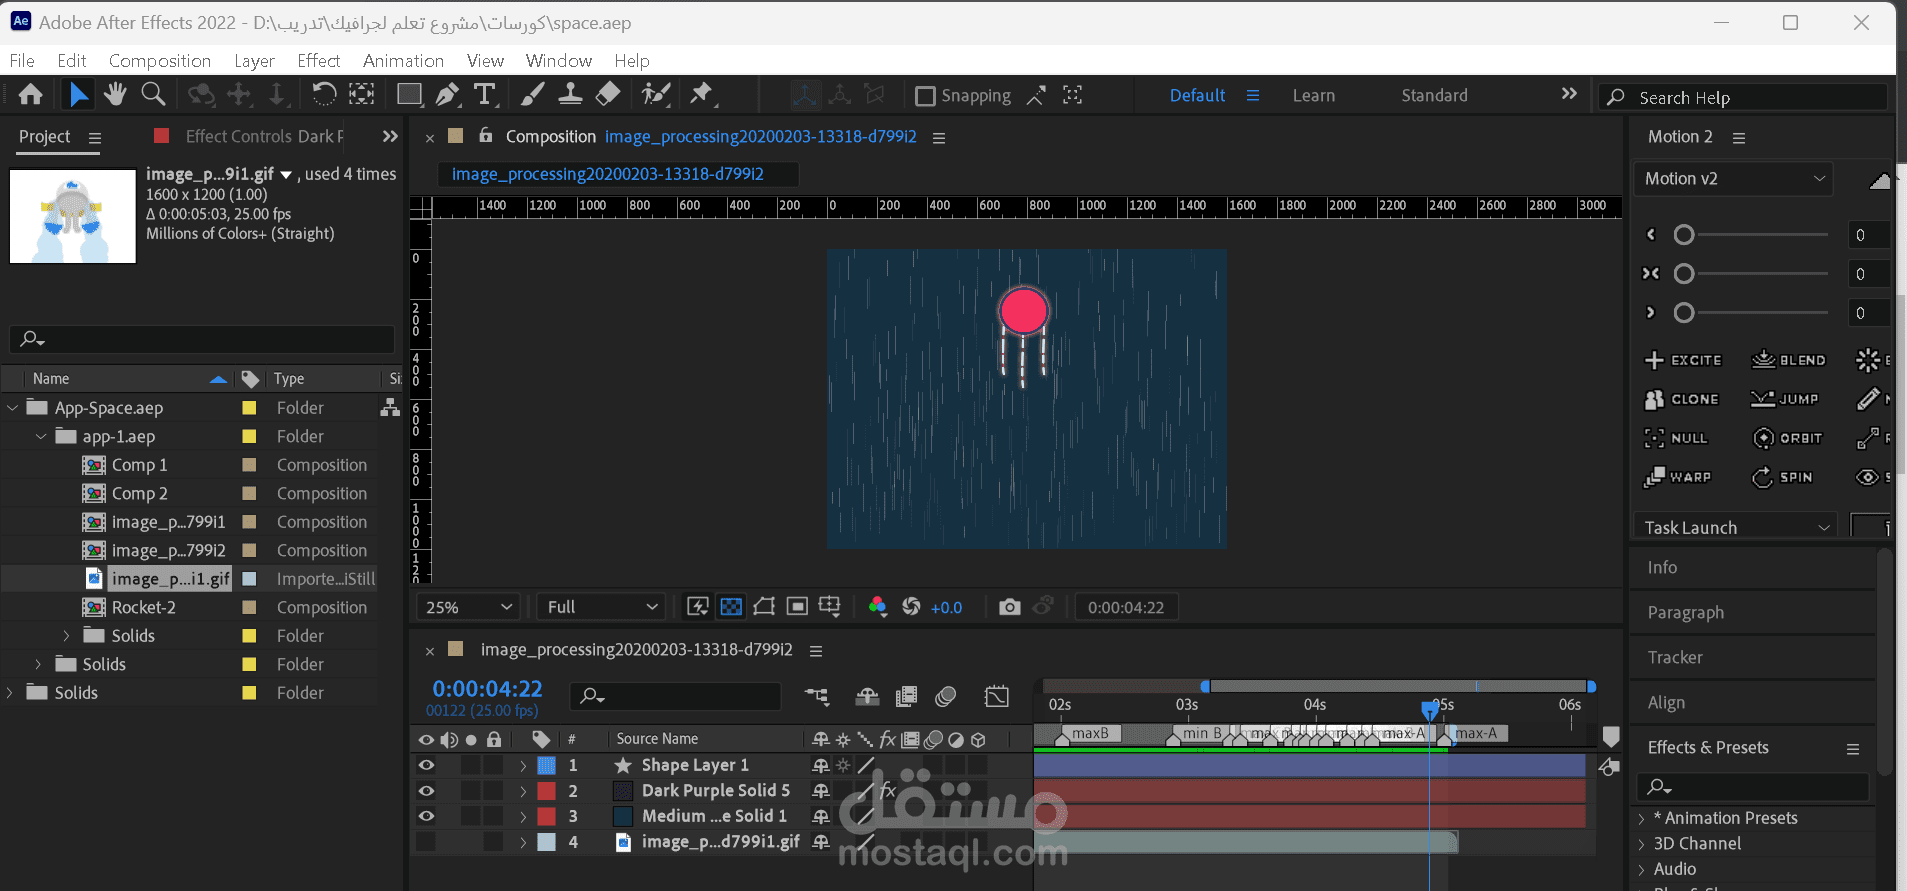Hide Medium Solid 1 layer eye
The width and height of the screenshot is (1907, 891).
(426, 816)
